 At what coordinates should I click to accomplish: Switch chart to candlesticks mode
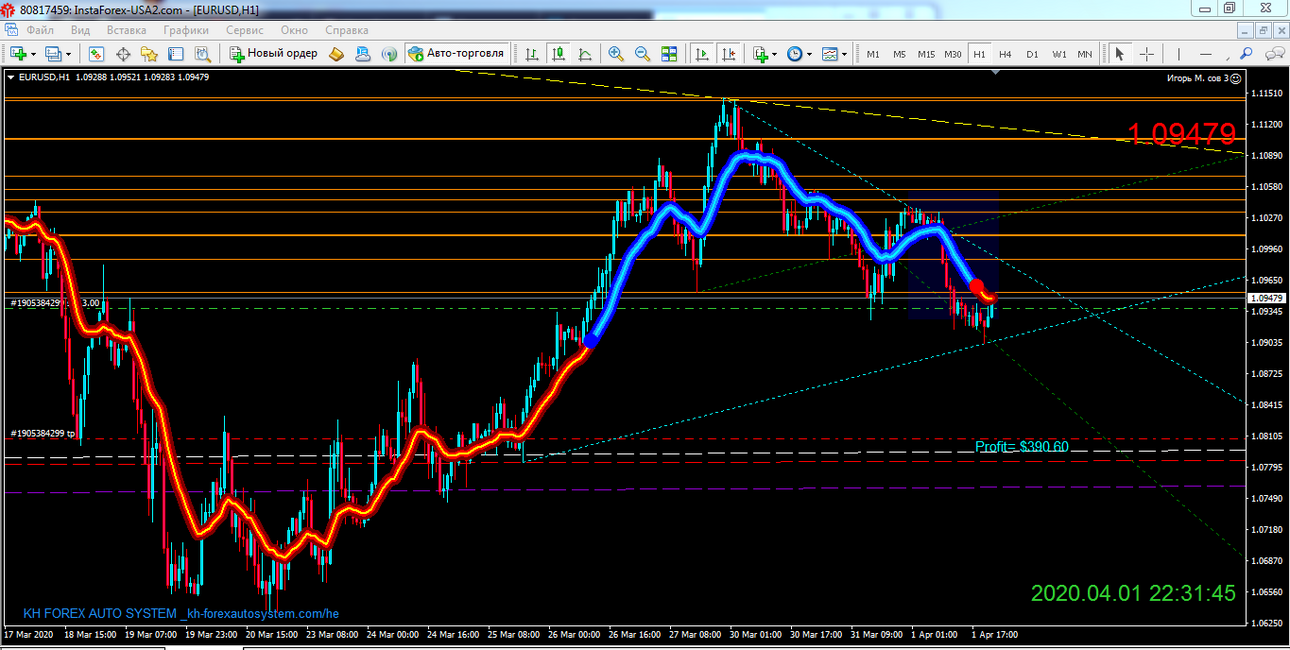tap(558, 53)
